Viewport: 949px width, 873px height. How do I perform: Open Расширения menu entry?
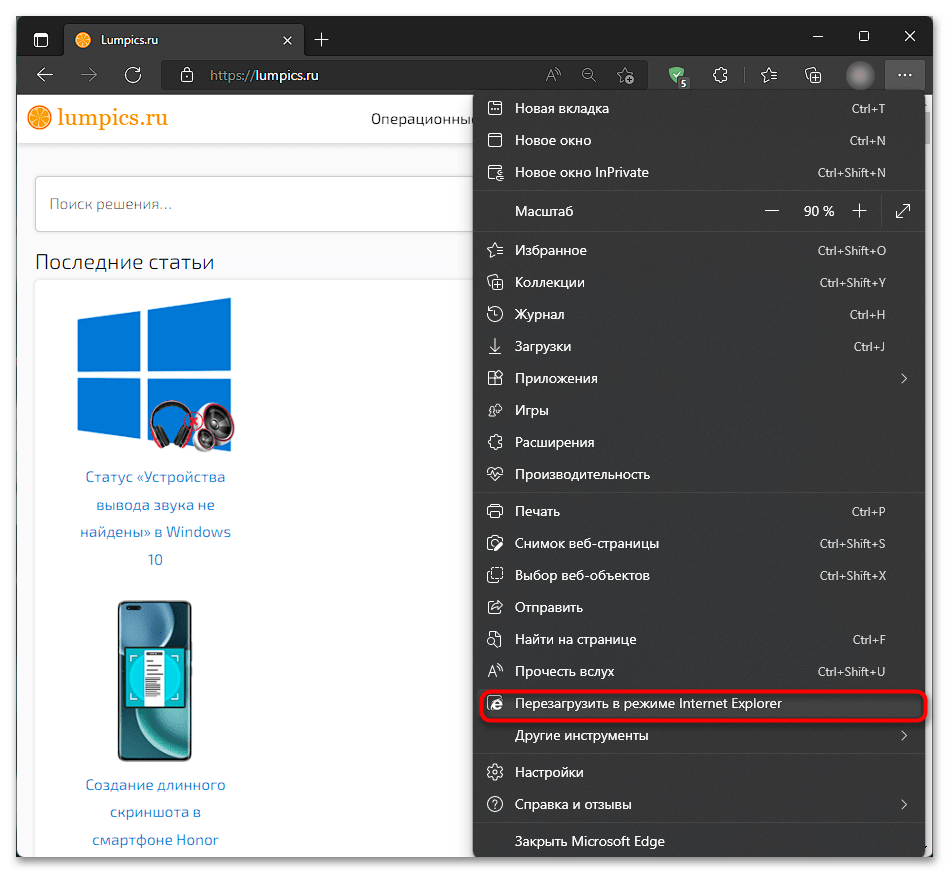(698, 443)
